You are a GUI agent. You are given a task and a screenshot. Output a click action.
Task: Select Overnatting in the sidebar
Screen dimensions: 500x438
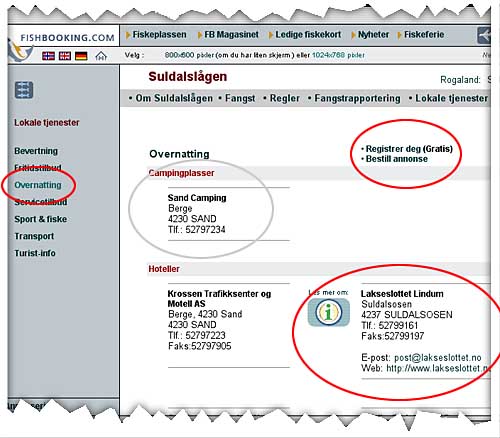(38, 185)
